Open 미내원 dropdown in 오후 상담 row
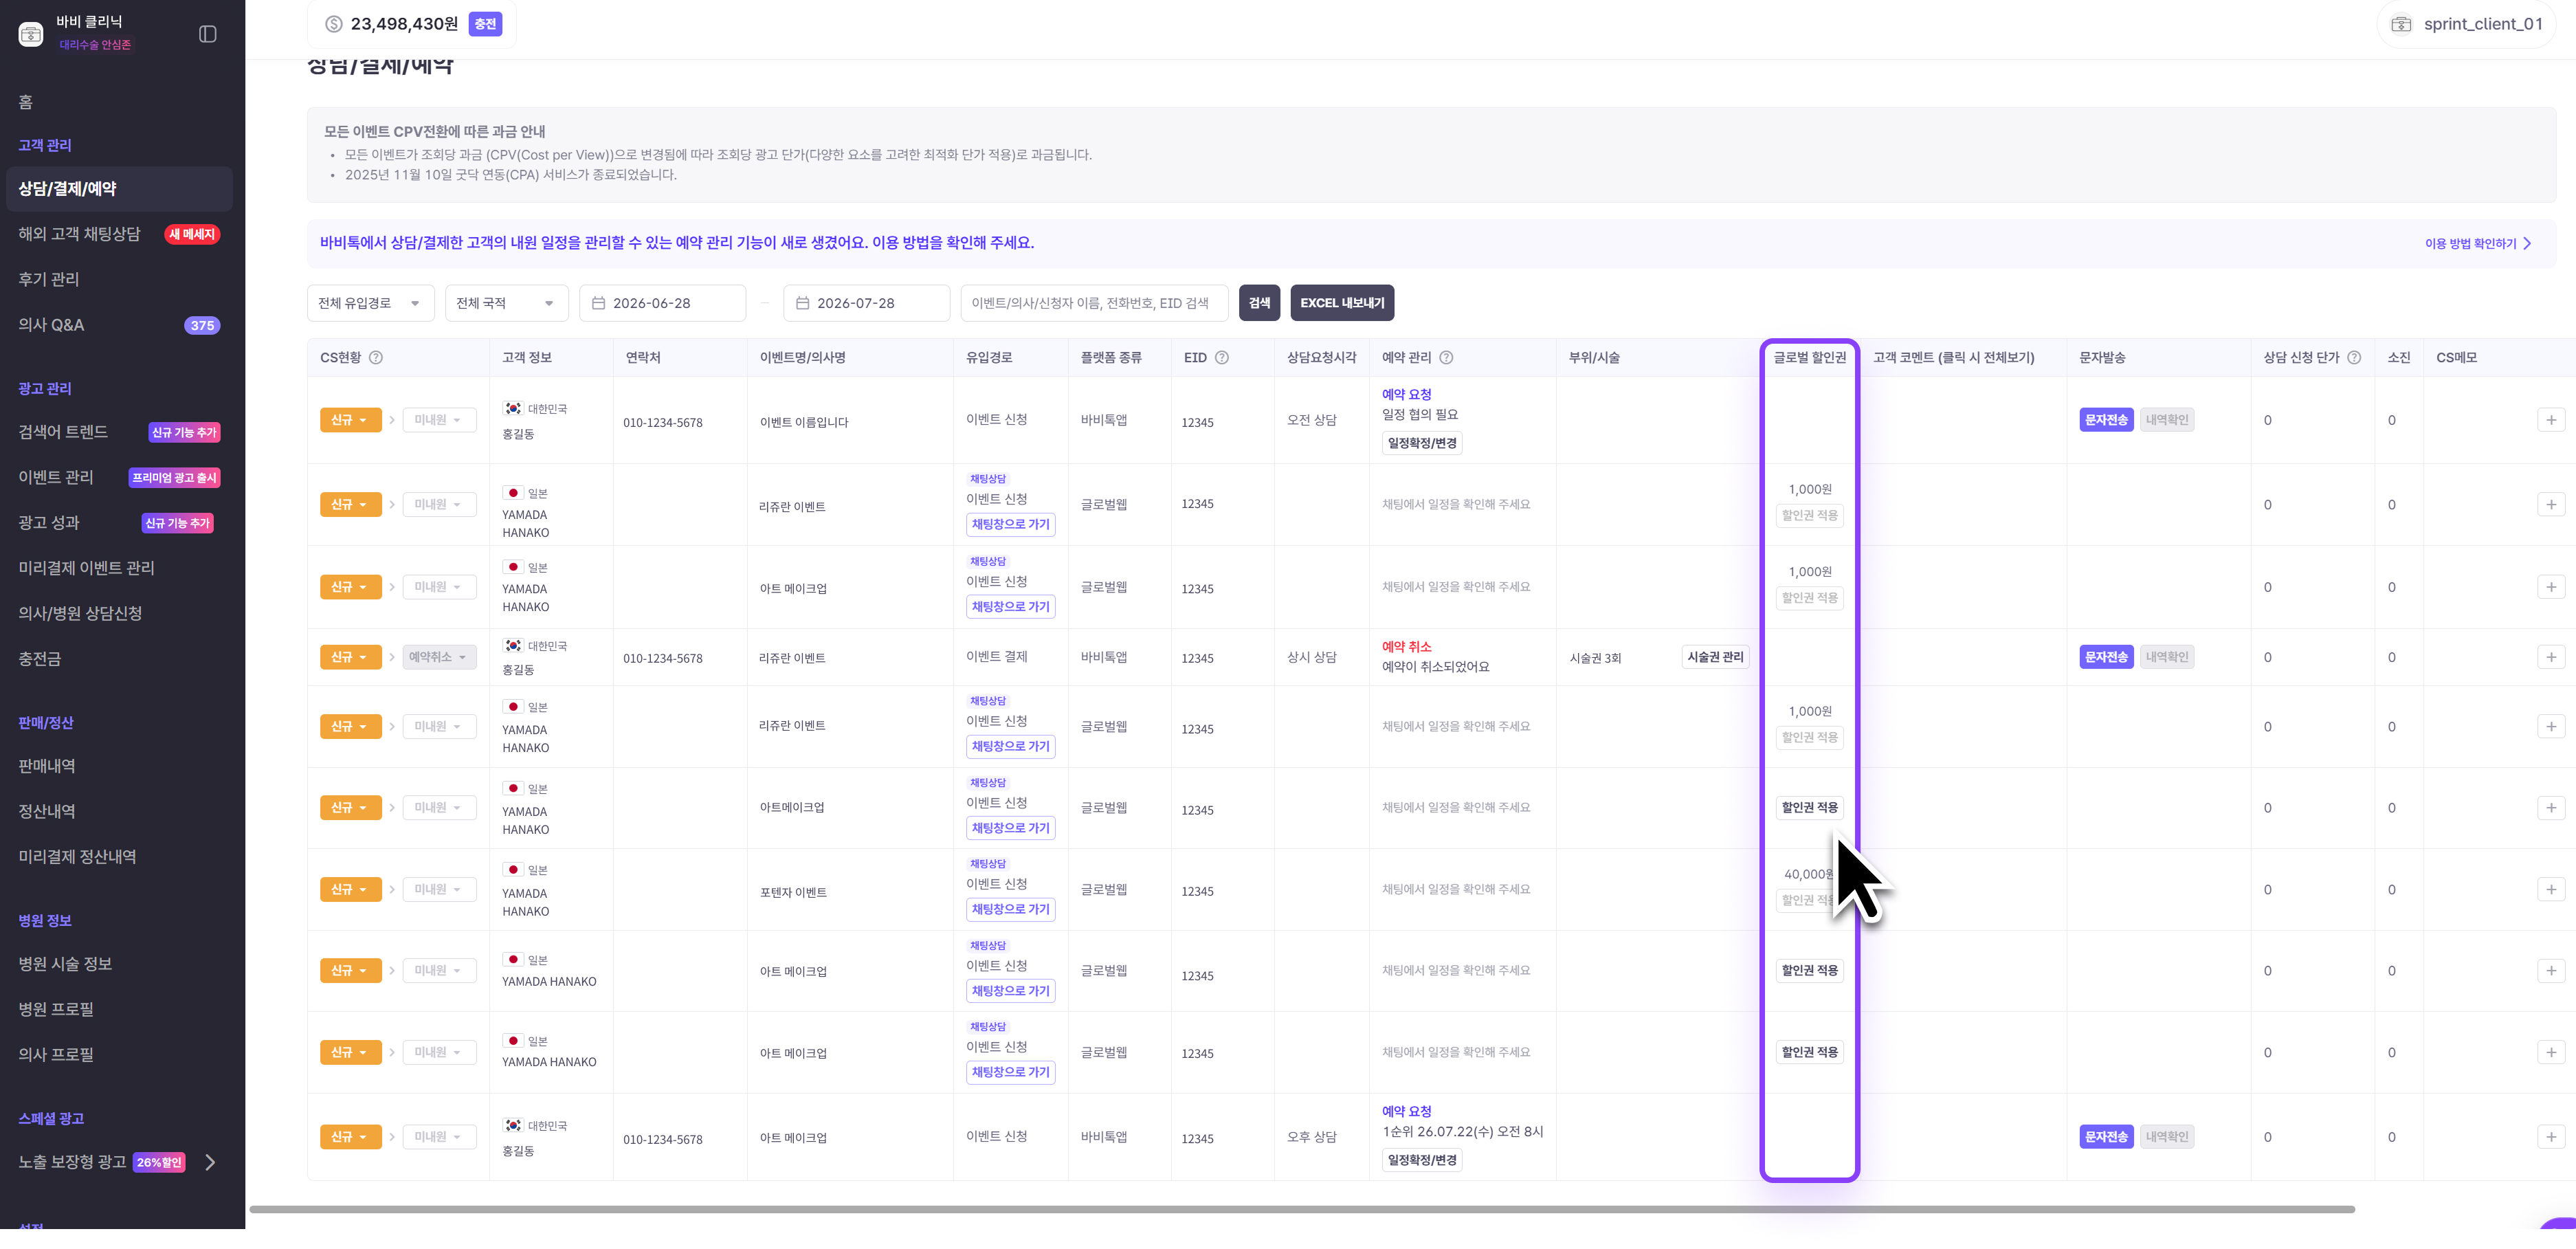Screen dimensions: 2576x1249 pos(439,1137)
